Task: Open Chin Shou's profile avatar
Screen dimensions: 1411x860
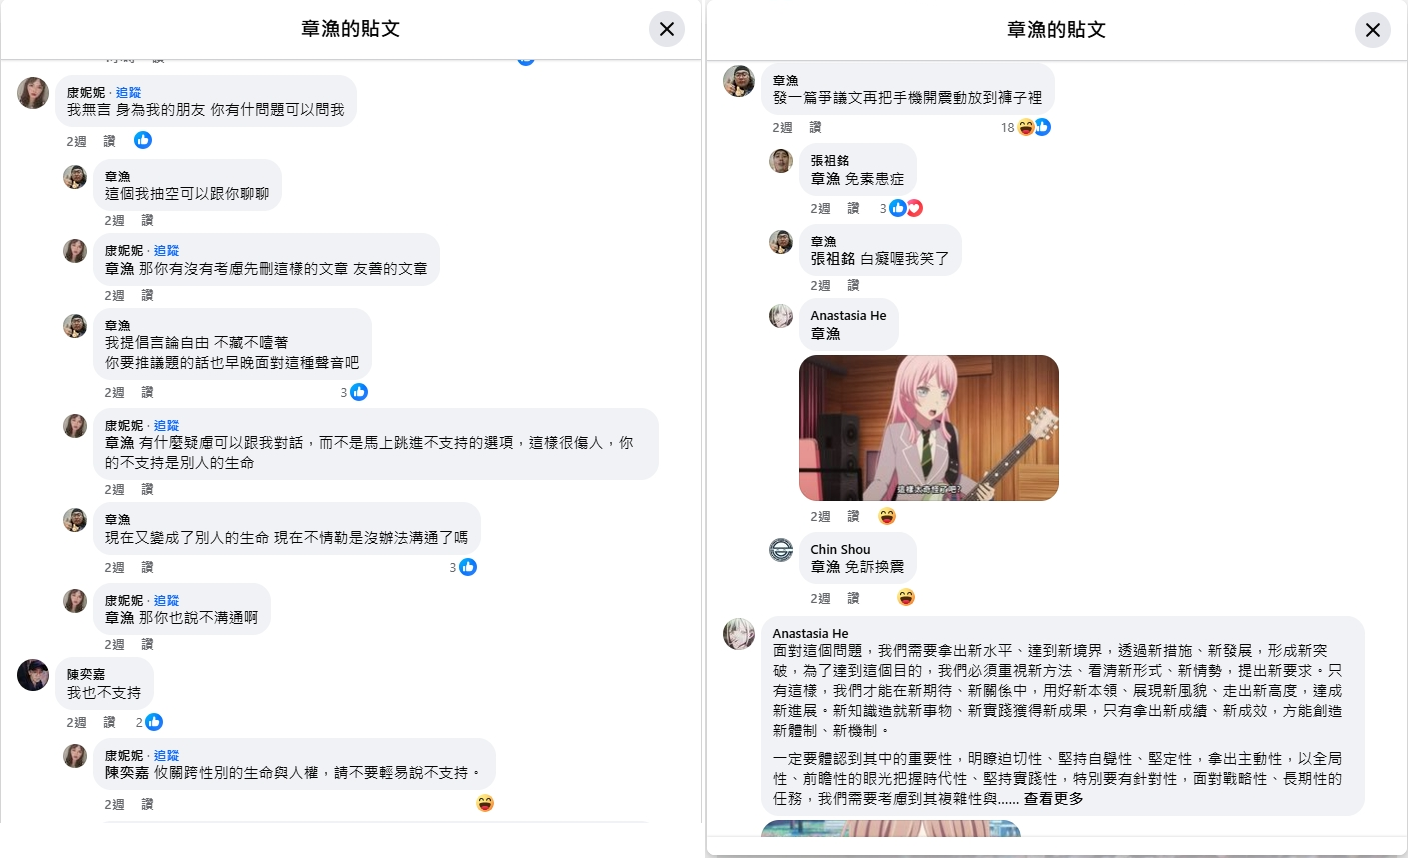Action: point(781,550)
